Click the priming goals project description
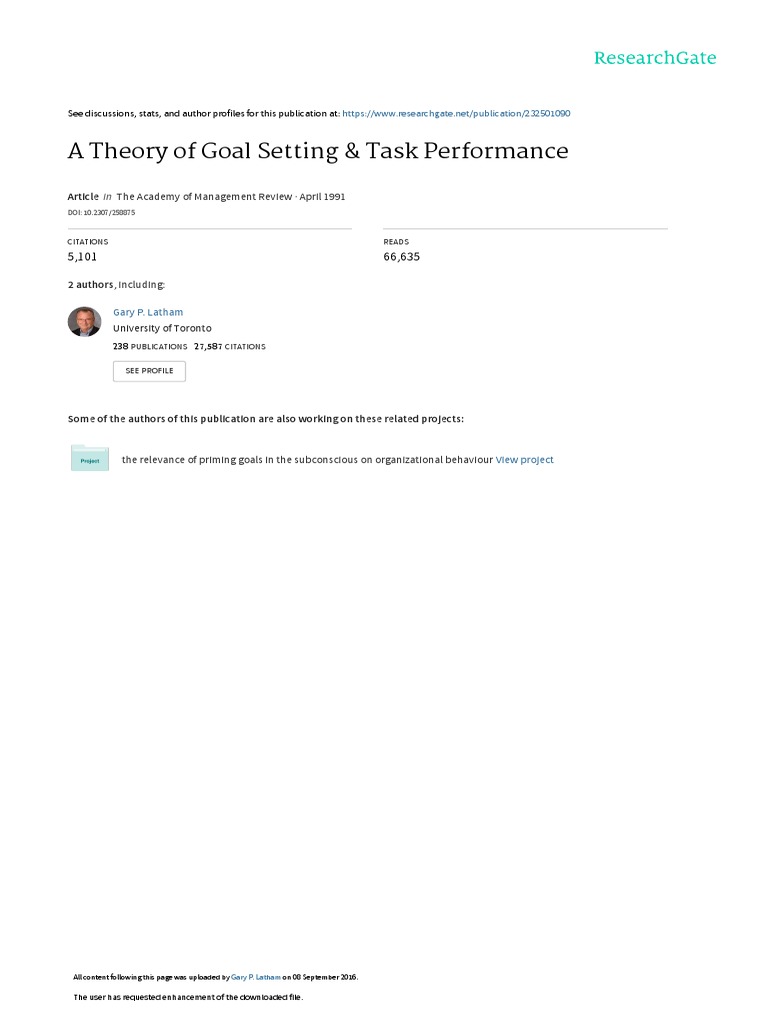Viewport: 768px width, 1024px height. (x=307, y=460)
